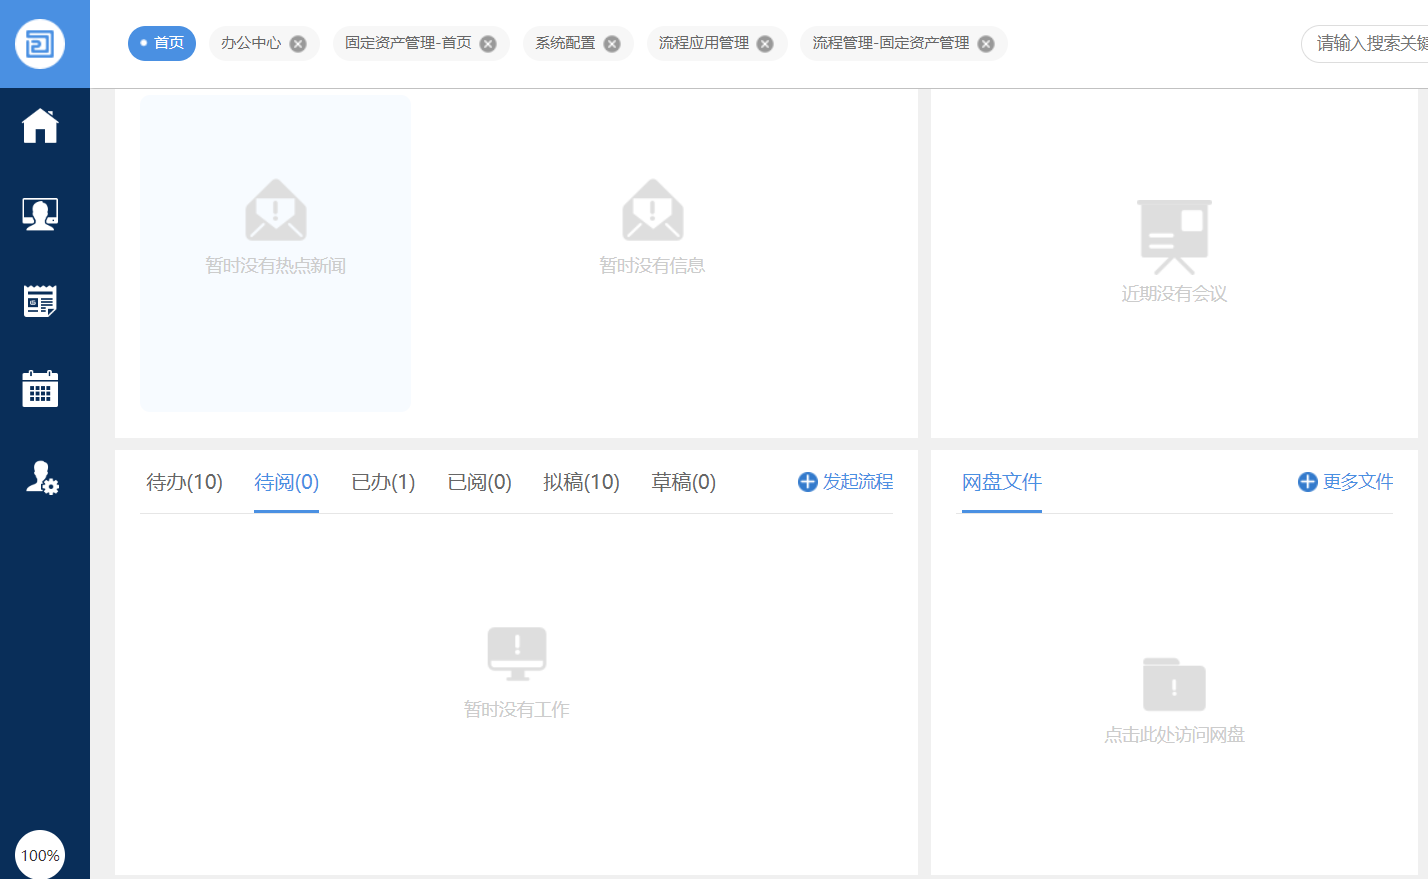Click the 暂时没有热点新闻 text
1428x879 pixels.
tap(276, 266)
